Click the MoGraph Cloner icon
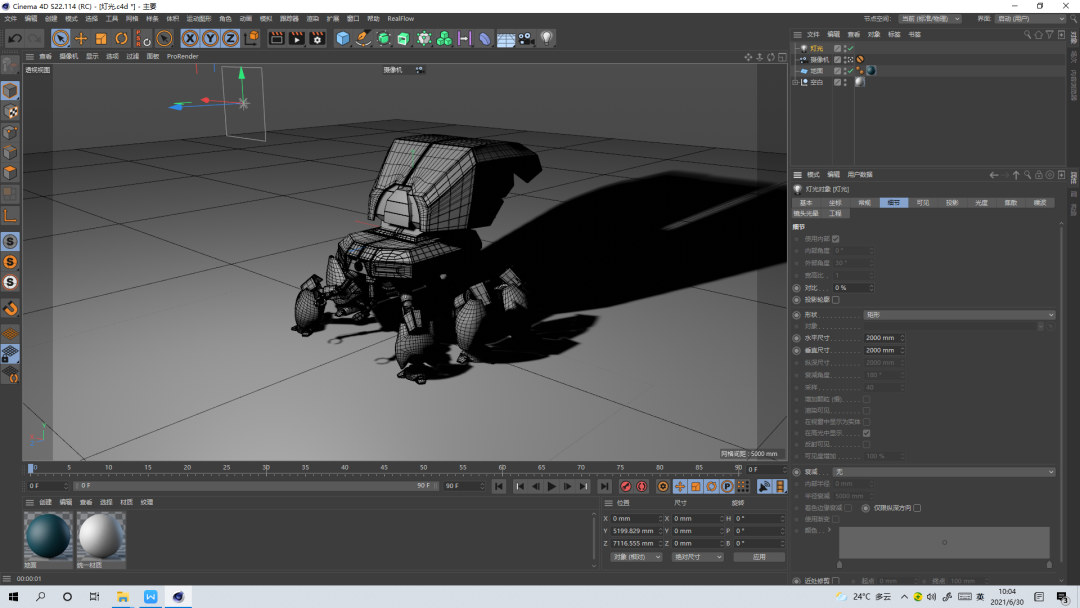 tap(444, 39)
